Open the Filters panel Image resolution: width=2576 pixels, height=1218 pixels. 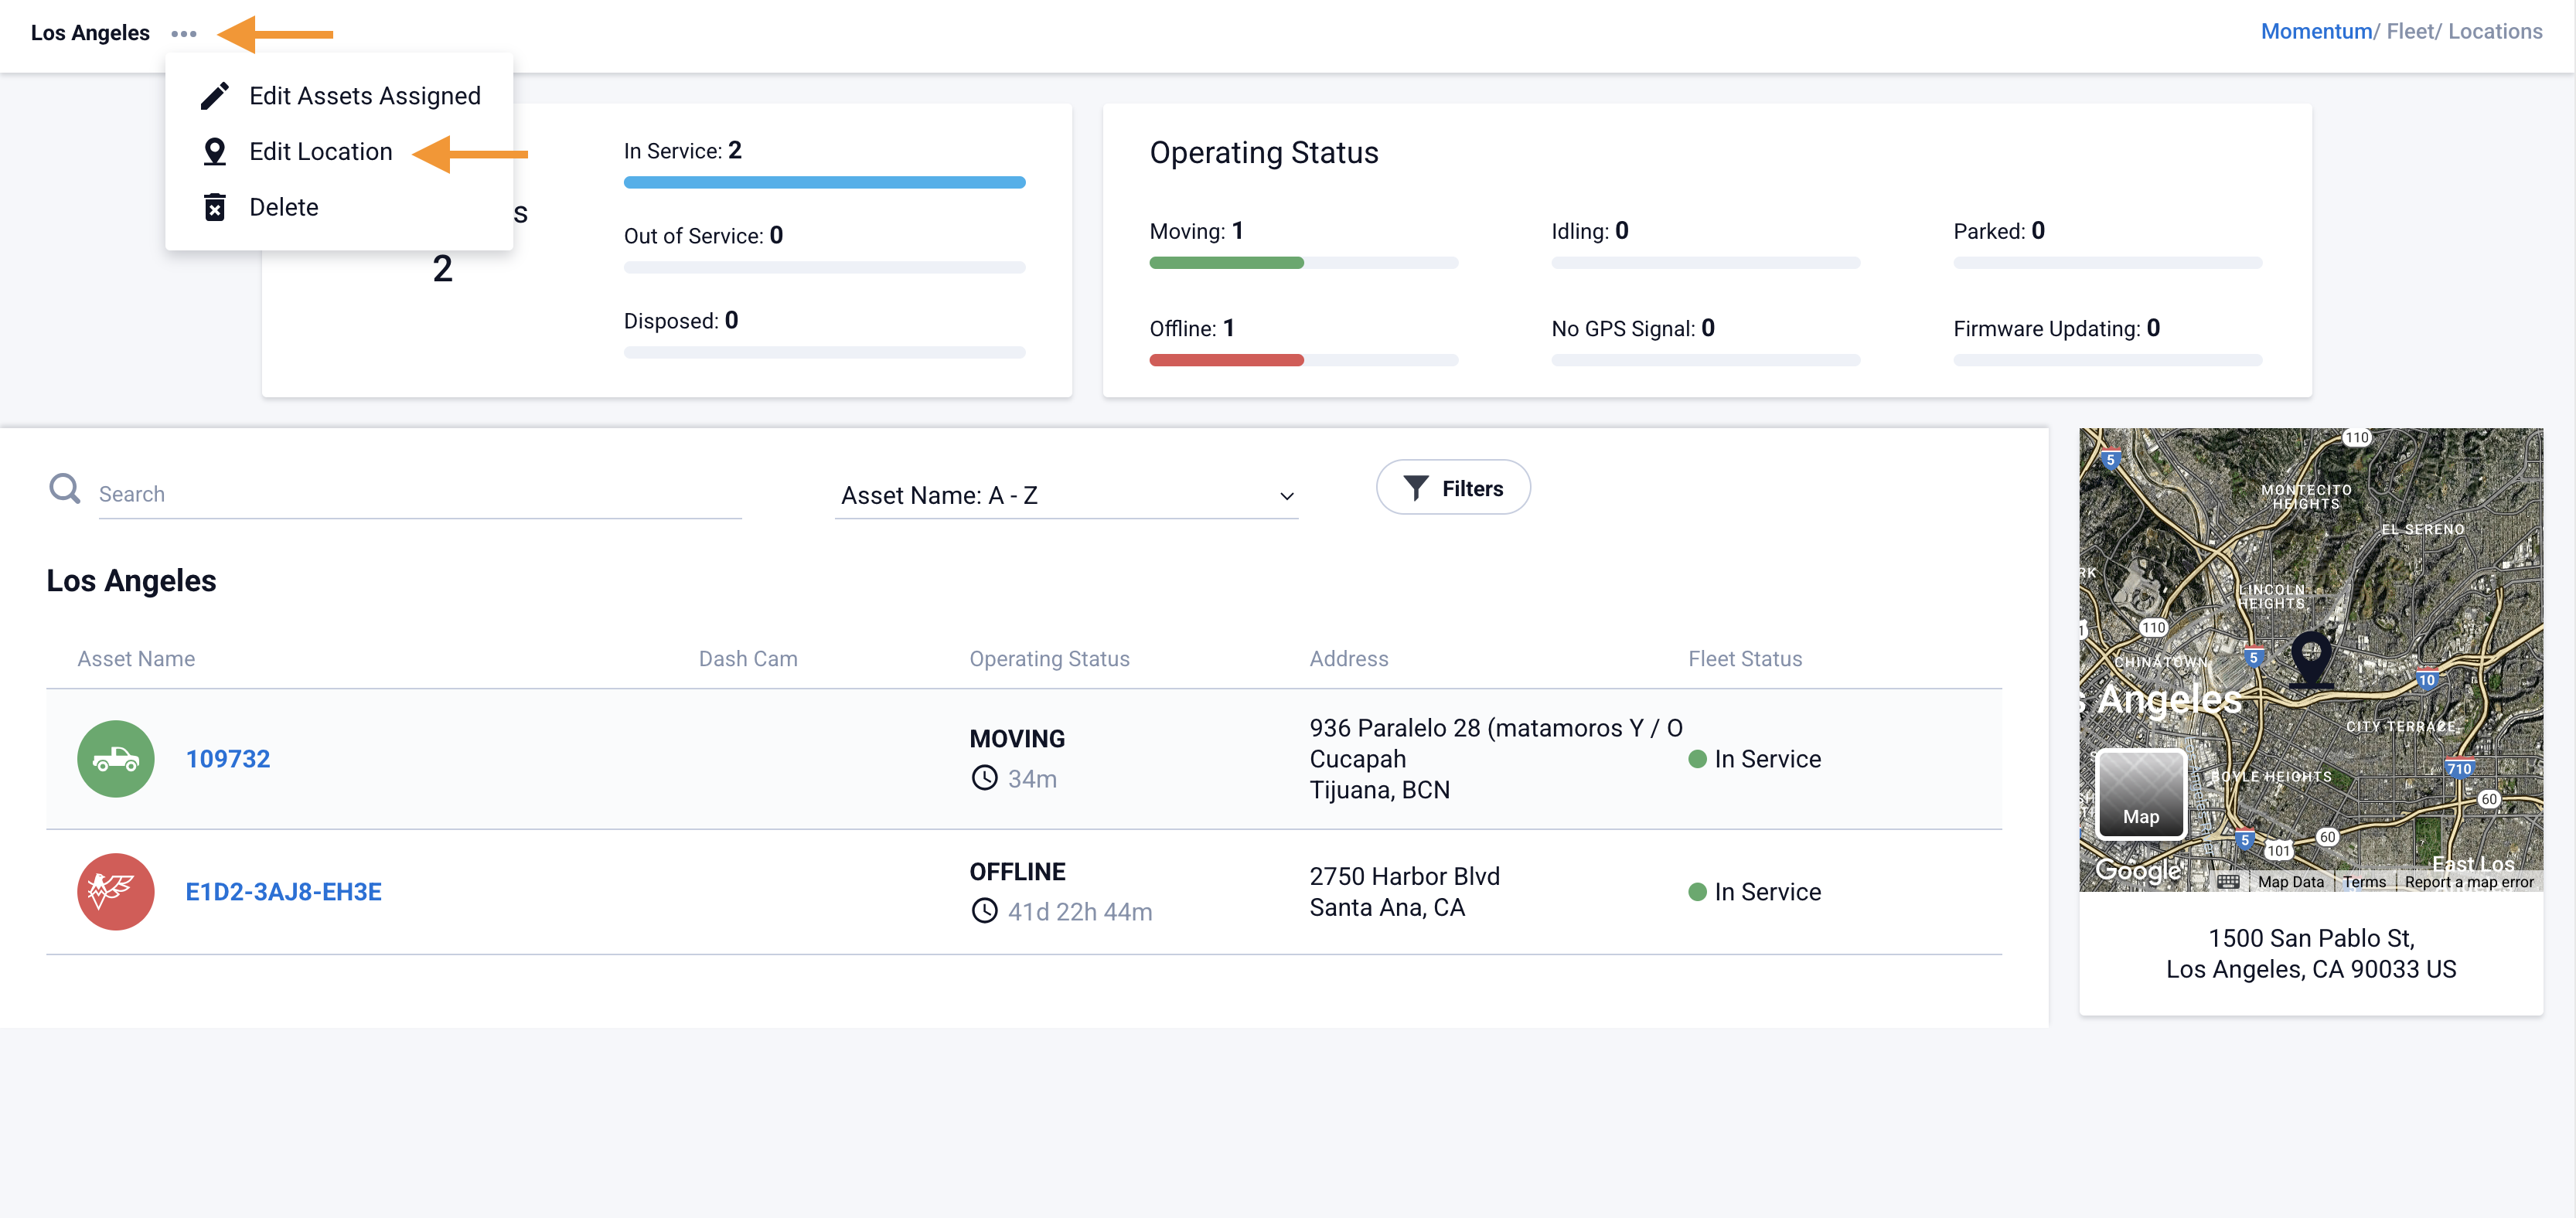(x=1453, y=488)
